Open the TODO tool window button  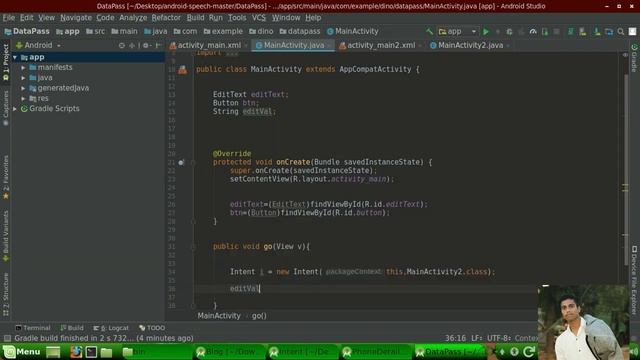pos(152,328)
